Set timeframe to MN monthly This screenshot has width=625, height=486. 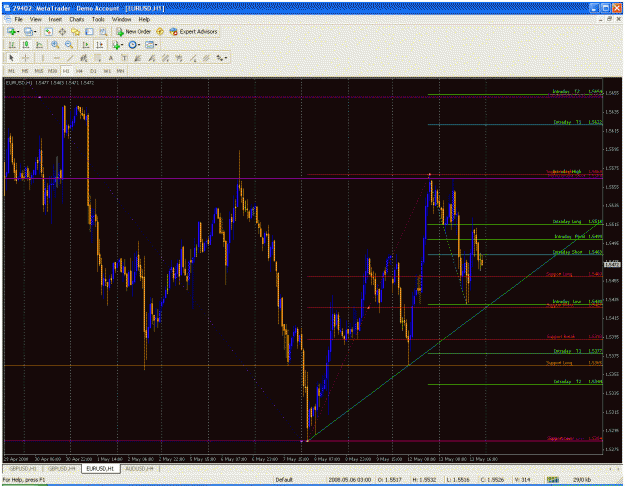tap(120, 71)
